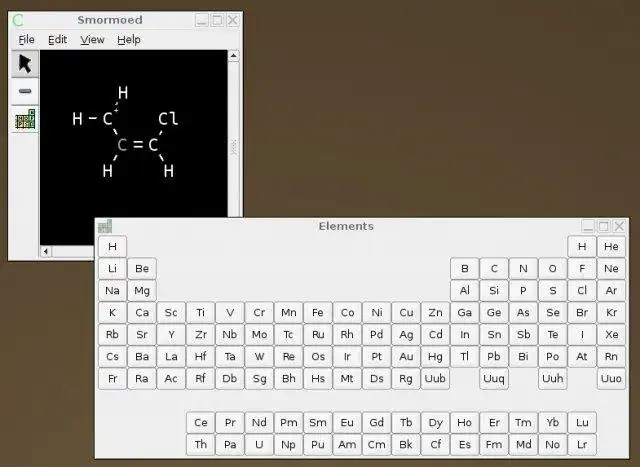
Task: Click the charged C+ atom in canvas
Action: 109,118
